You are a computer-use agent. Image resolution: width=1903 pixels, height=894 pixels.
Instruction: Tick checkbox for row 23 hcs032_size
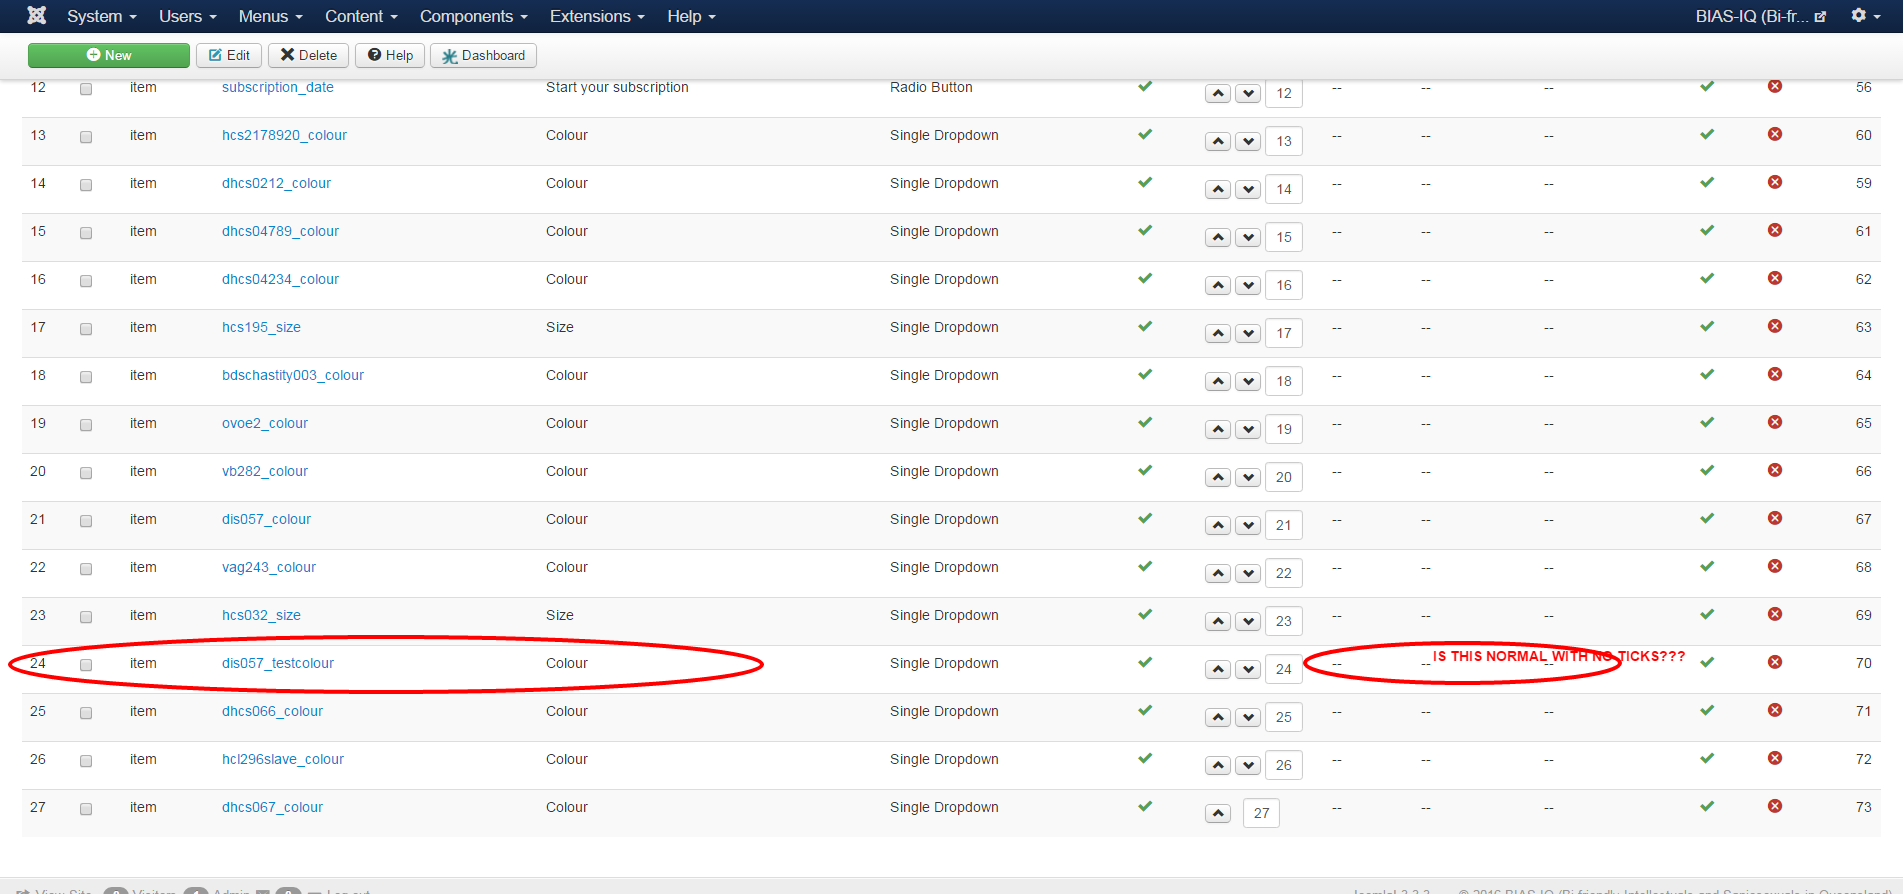pos(86,617)
